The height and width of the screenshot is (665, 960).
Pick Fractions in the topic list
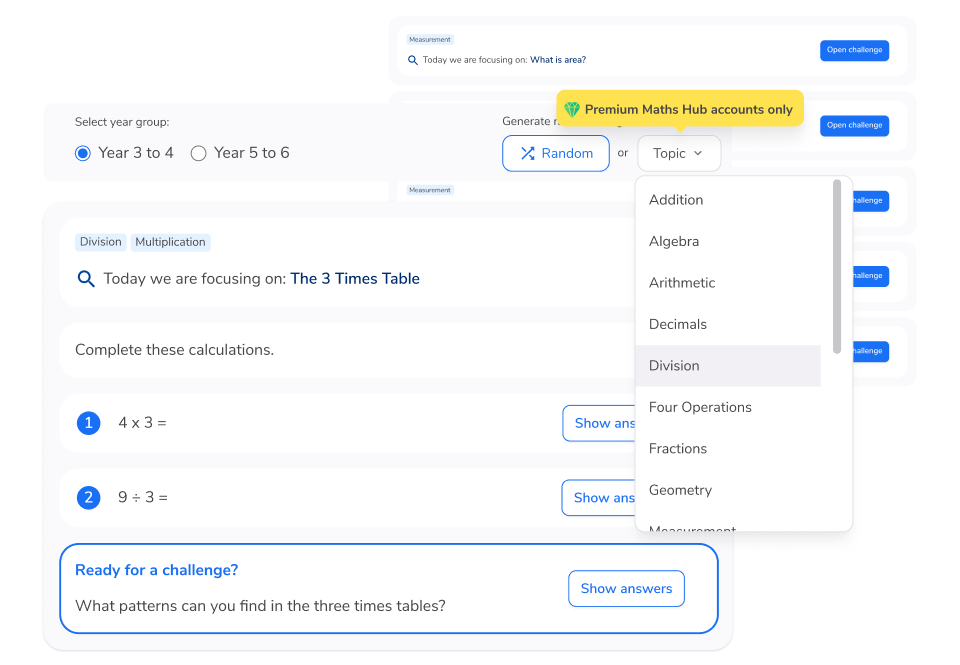tap(678, 449)
